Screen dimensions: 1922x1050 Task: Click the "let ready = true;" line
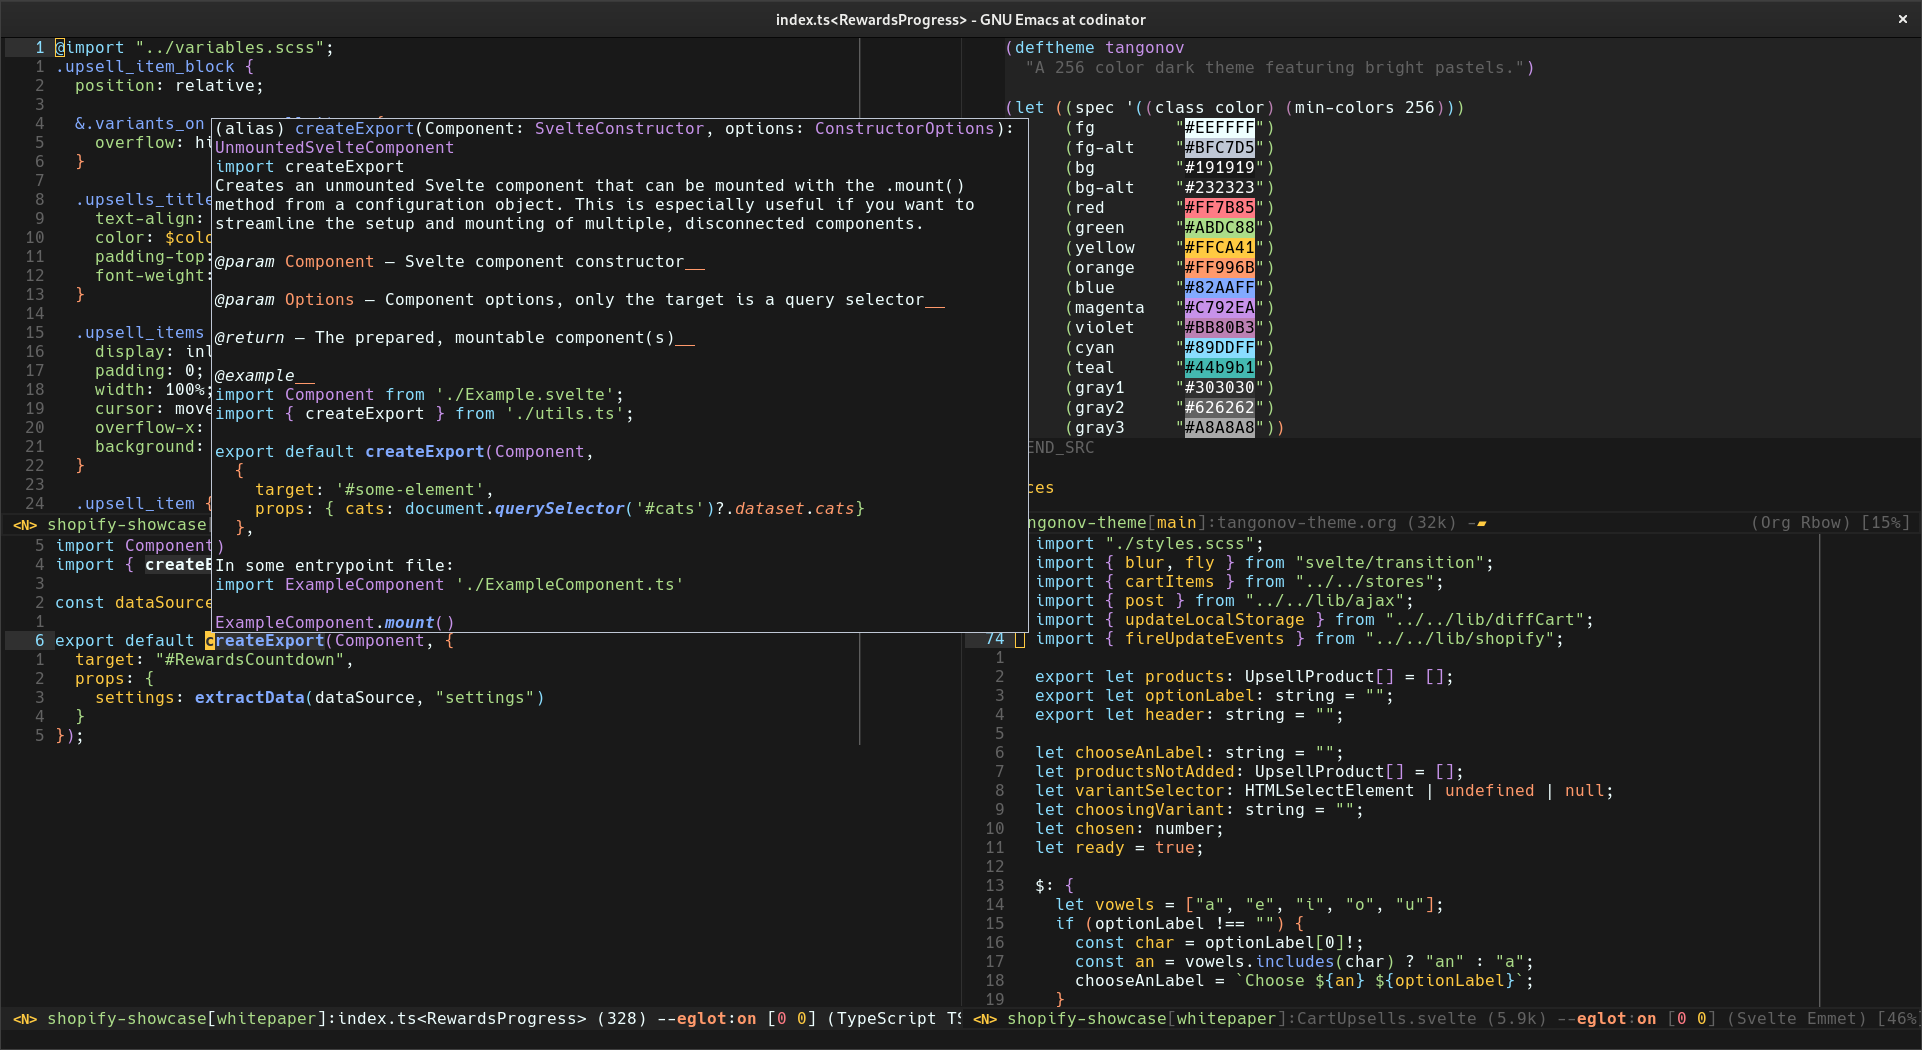click(1120, 848)
